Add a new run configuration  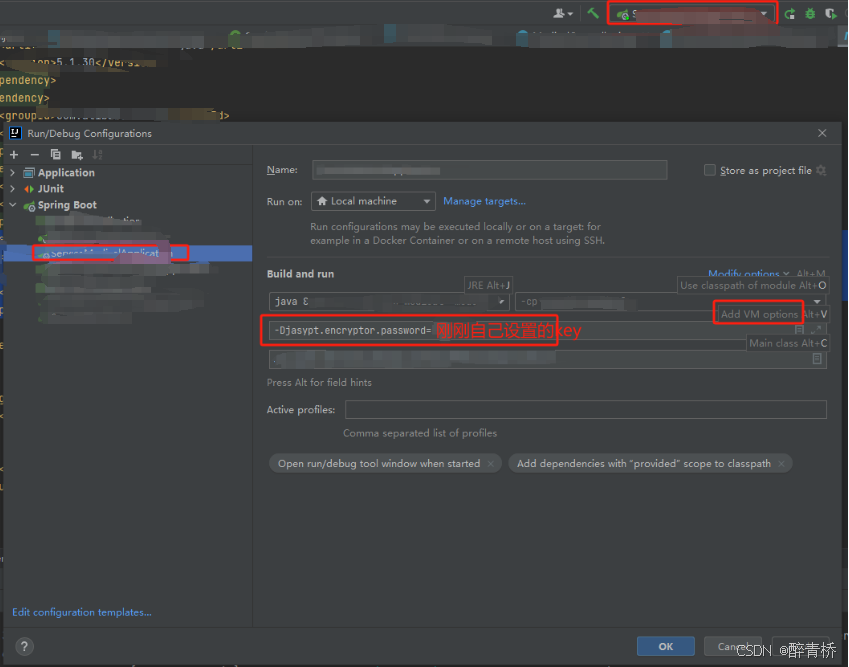pyautogui.click(x=14, y=155)
